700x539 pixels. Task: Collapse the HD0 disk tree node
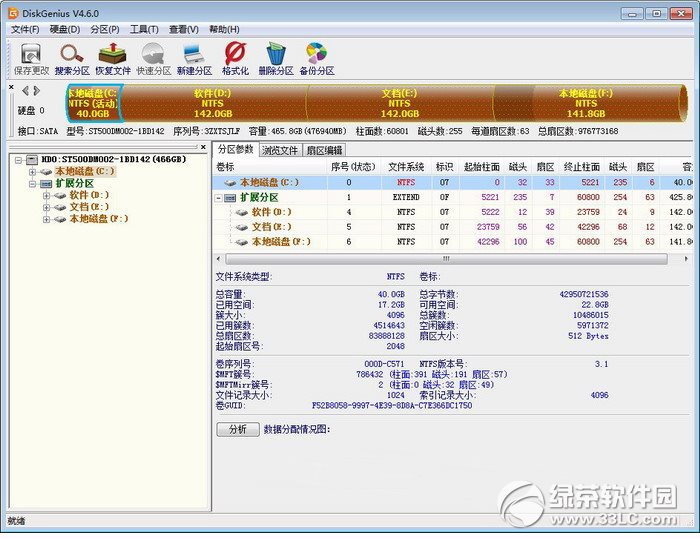[x=18, y=160]
